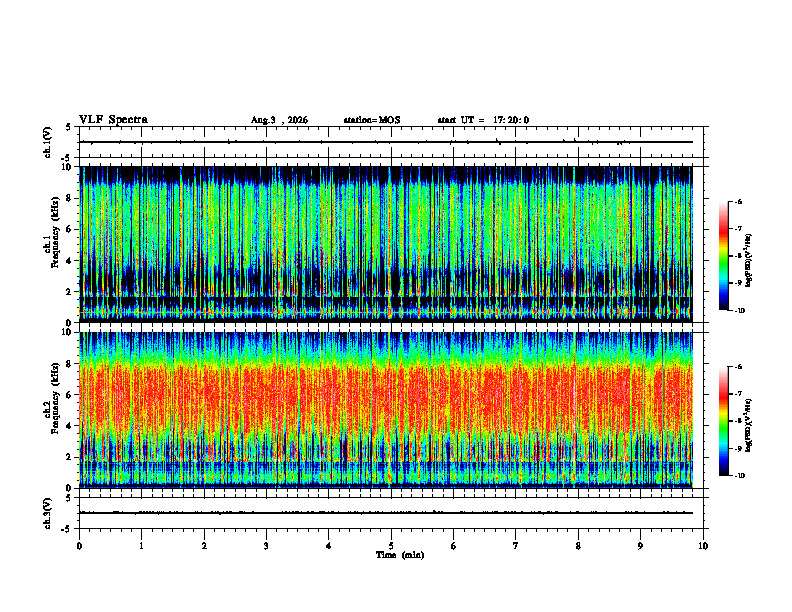Viewport: 792px width, 612px height.
Task: Click the "5" minute tick on the time axis
Action: tap(391, 546)
